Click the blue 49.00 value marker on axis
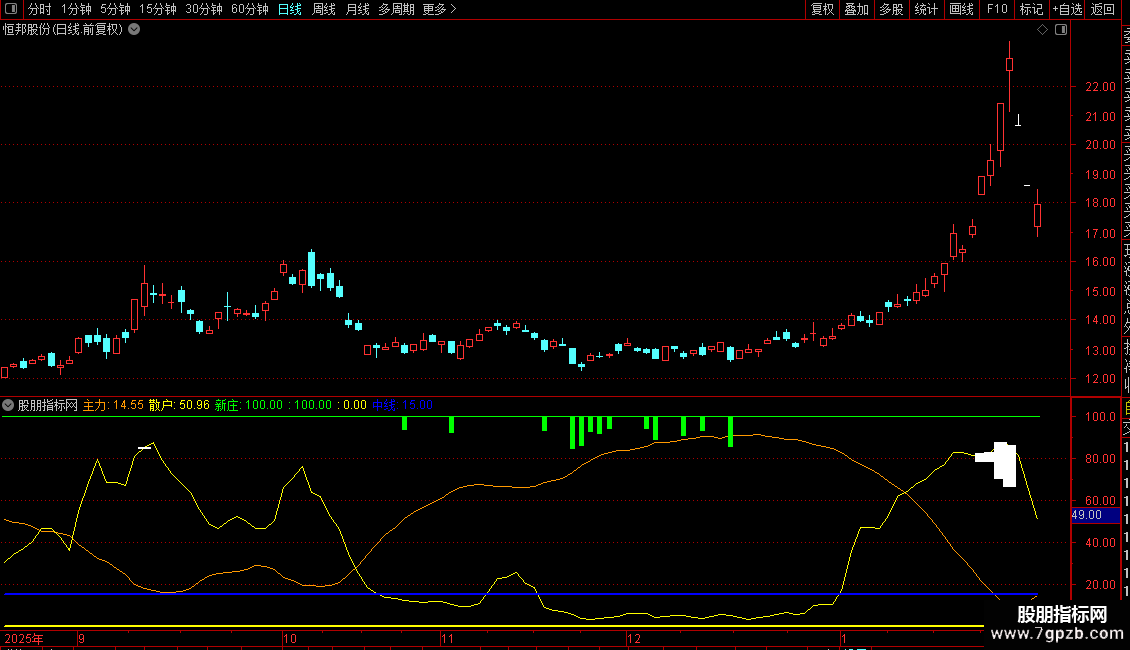The width and height of the screenshot is (1130, 650). [1087, 515]
